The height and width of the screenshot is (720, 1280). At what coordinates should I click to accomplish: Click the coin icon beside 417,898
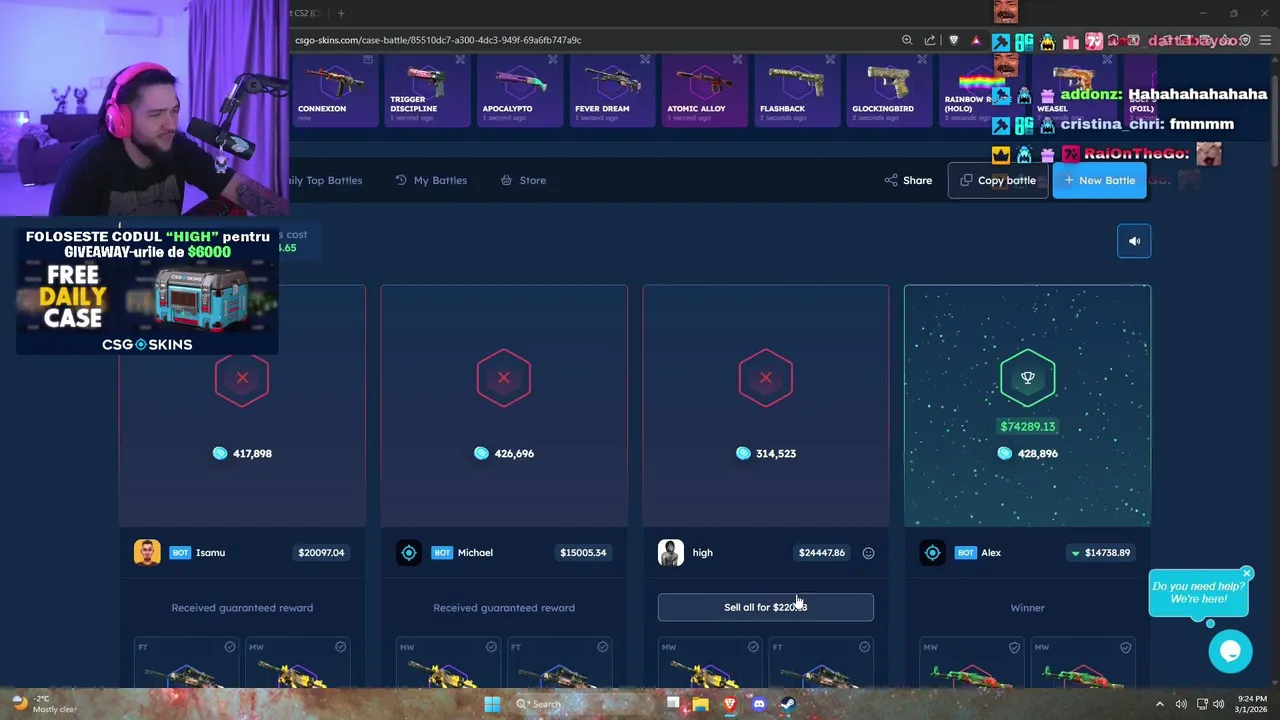219,453
